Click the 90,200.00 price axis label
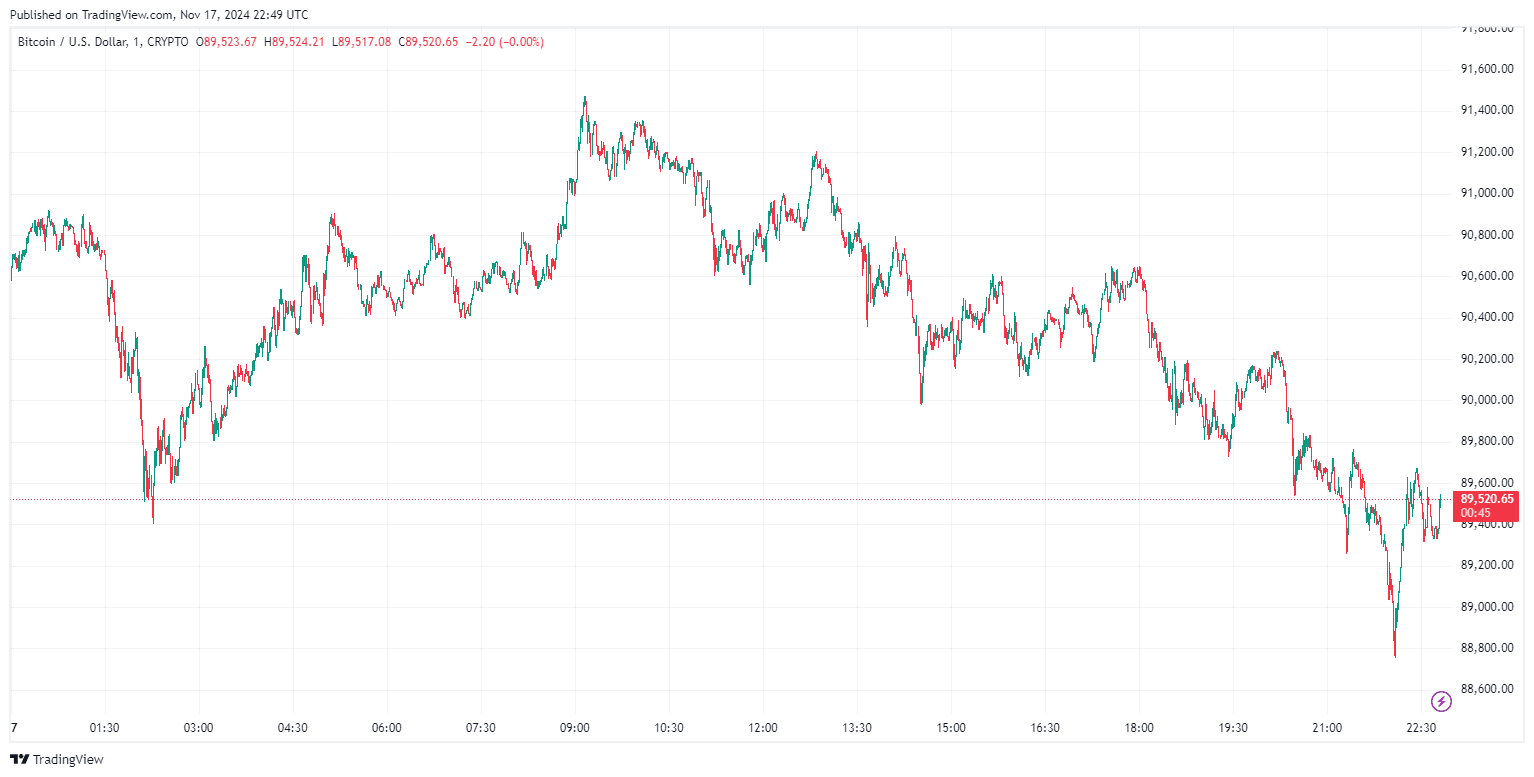 pos(1487,359)
